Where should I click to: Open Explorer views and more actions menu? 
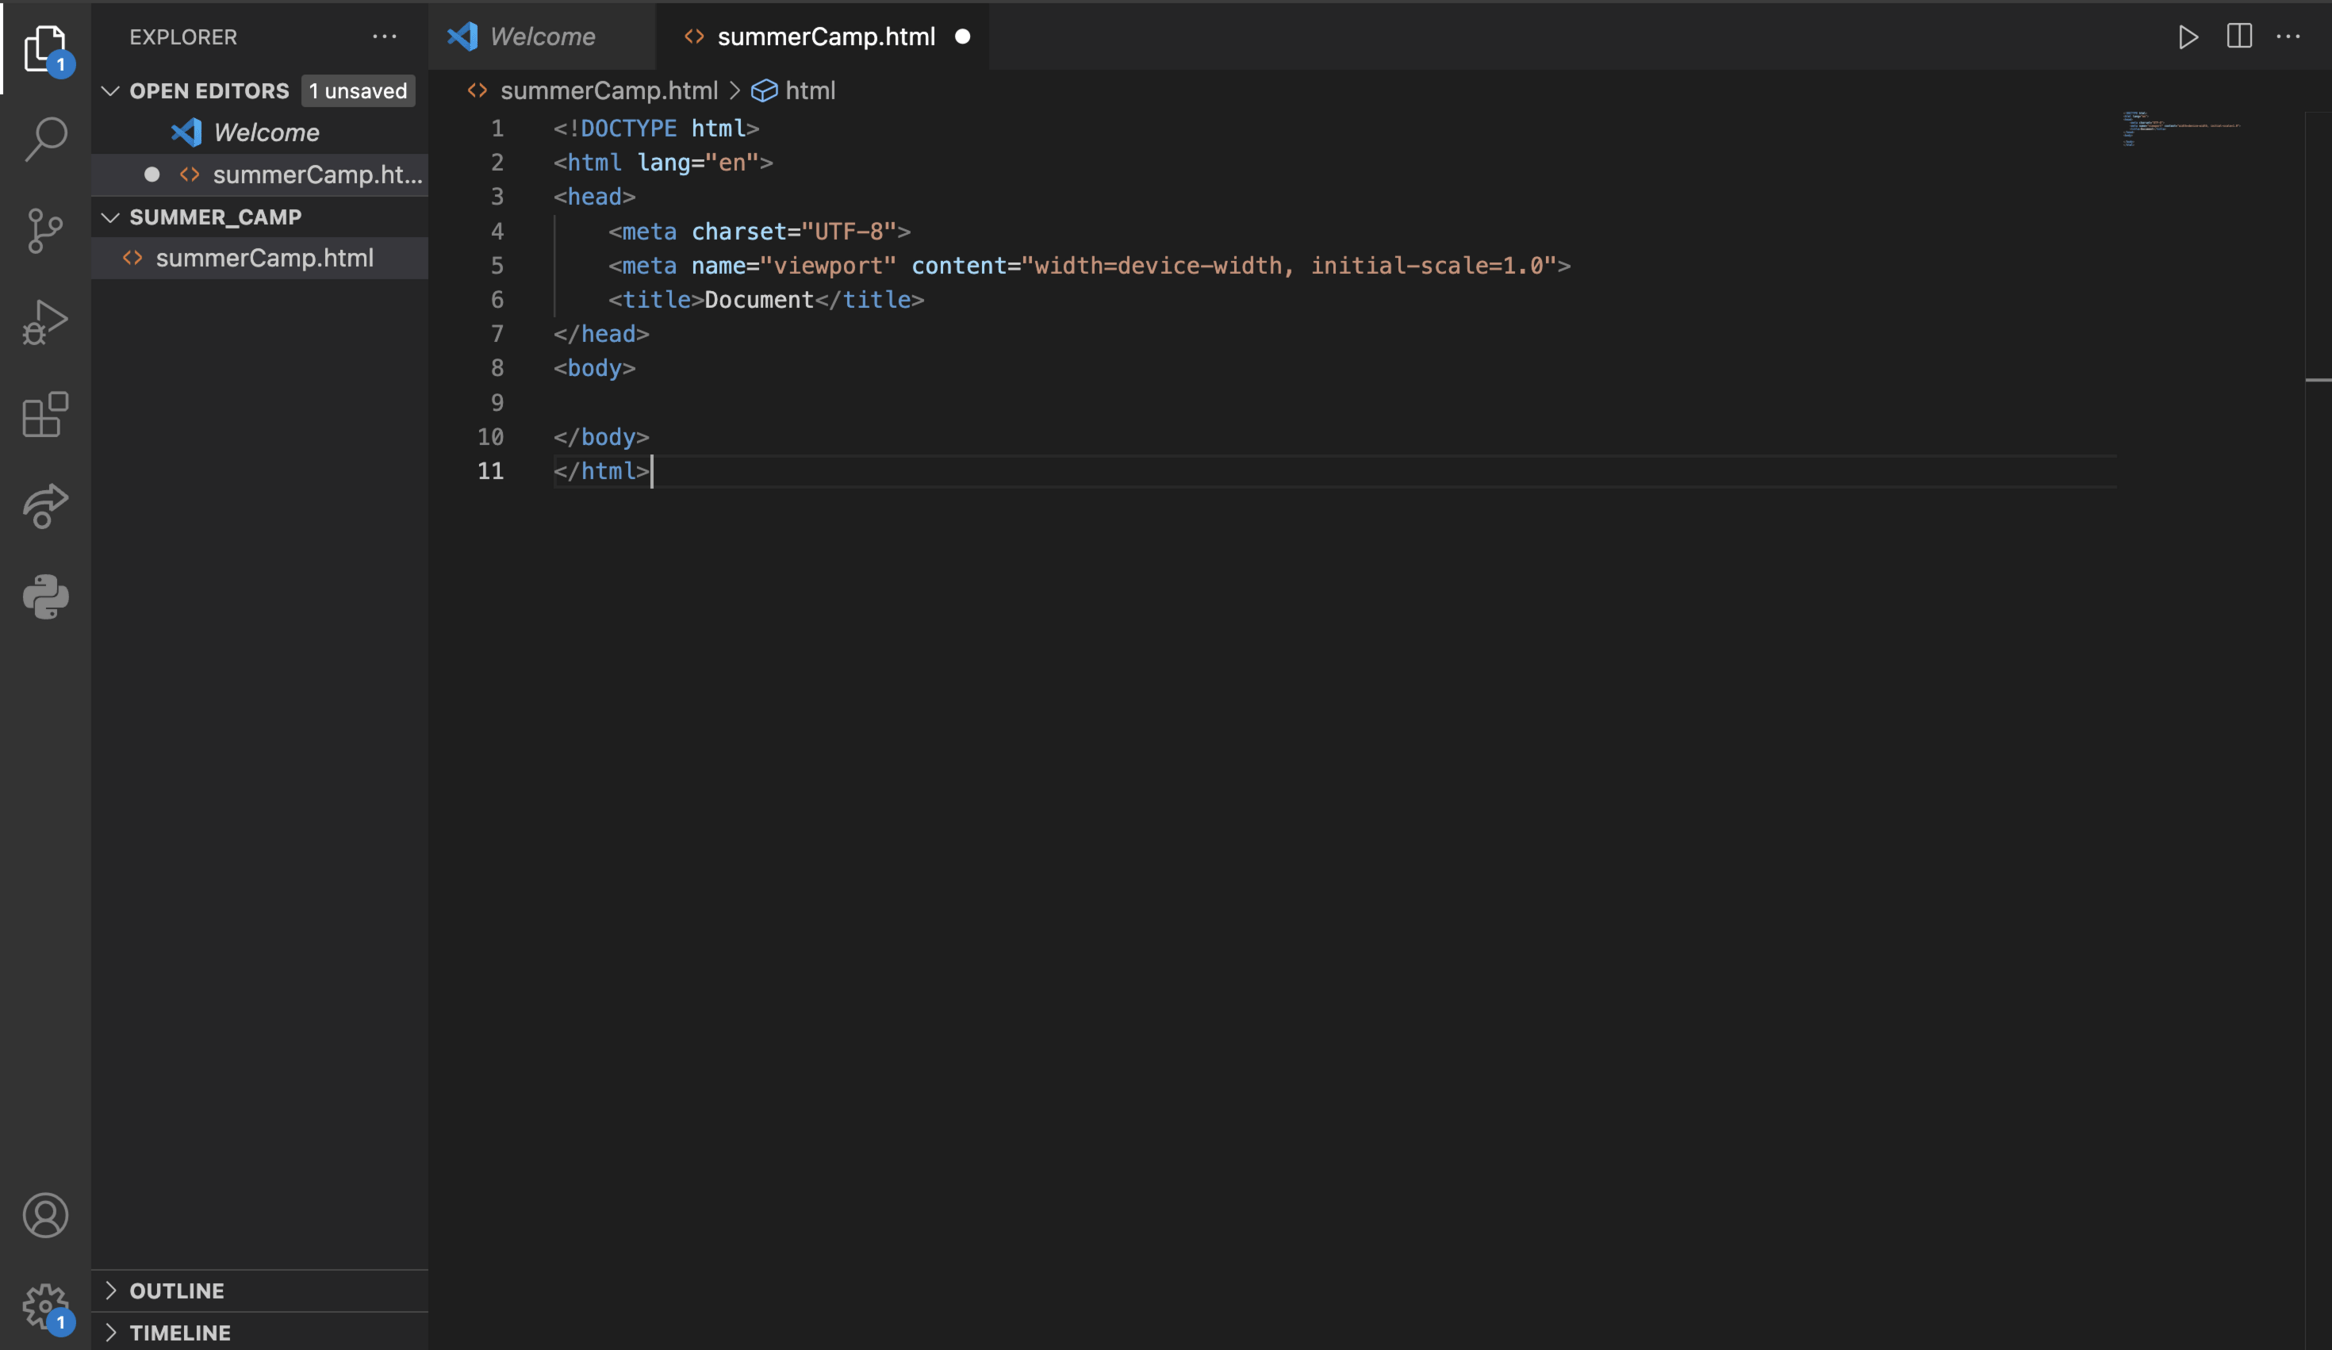click(384, 37)
